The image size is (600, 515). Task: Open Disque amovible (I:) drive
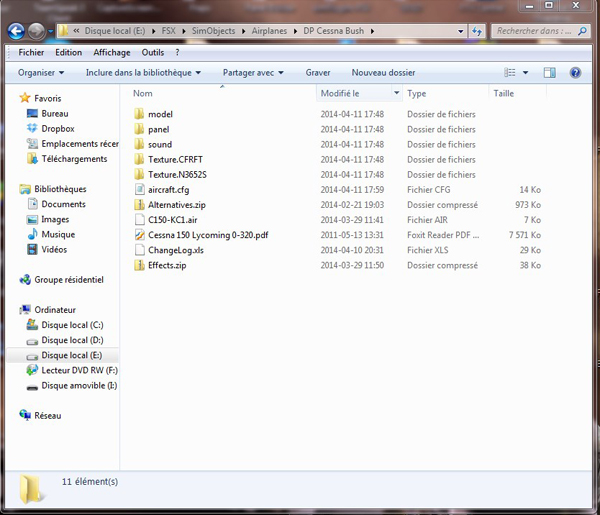coord(79,386)
